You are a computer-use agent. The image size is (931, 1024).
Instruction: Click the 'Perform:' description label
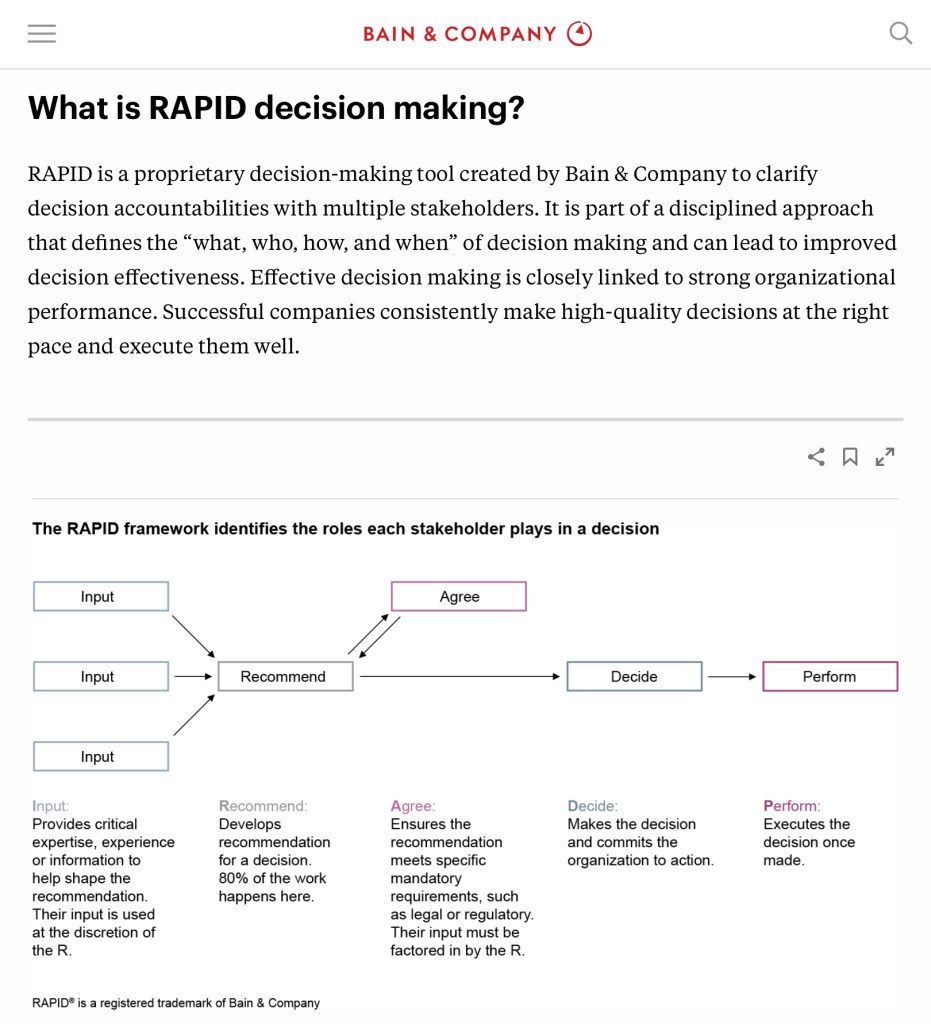click(791, 806)
